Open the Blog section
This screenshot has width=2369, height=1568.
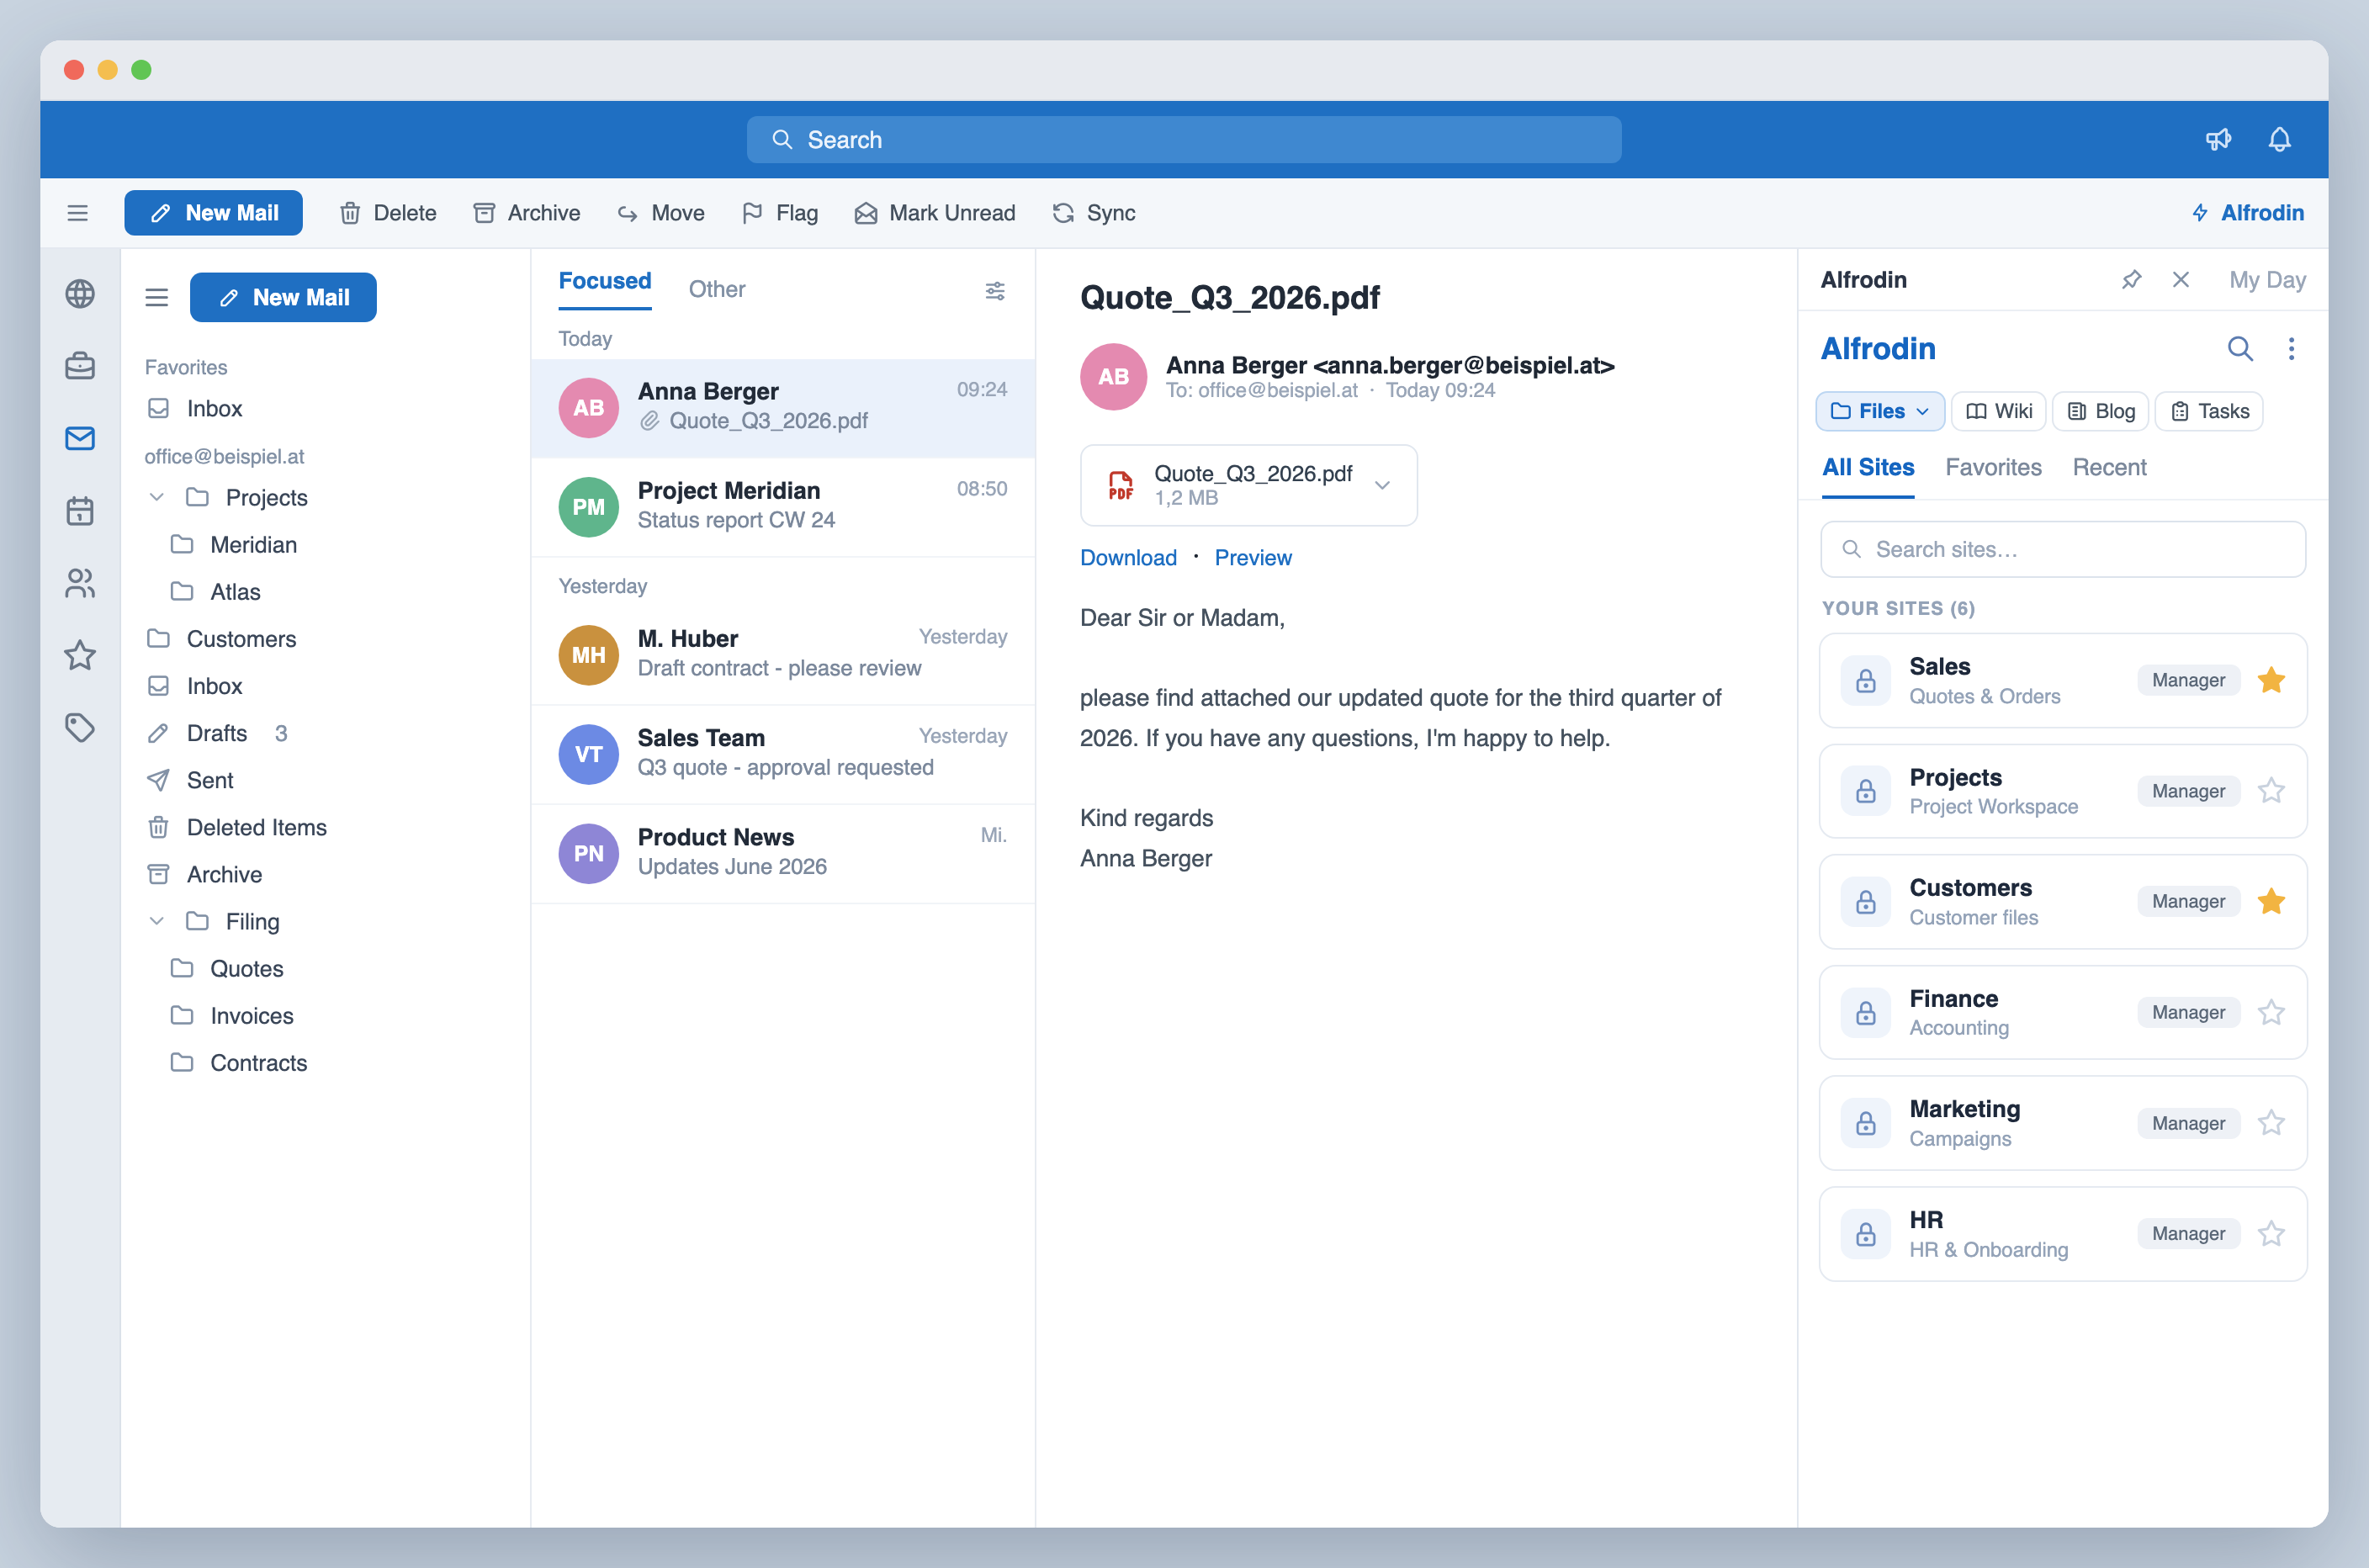coord(2101,411)
